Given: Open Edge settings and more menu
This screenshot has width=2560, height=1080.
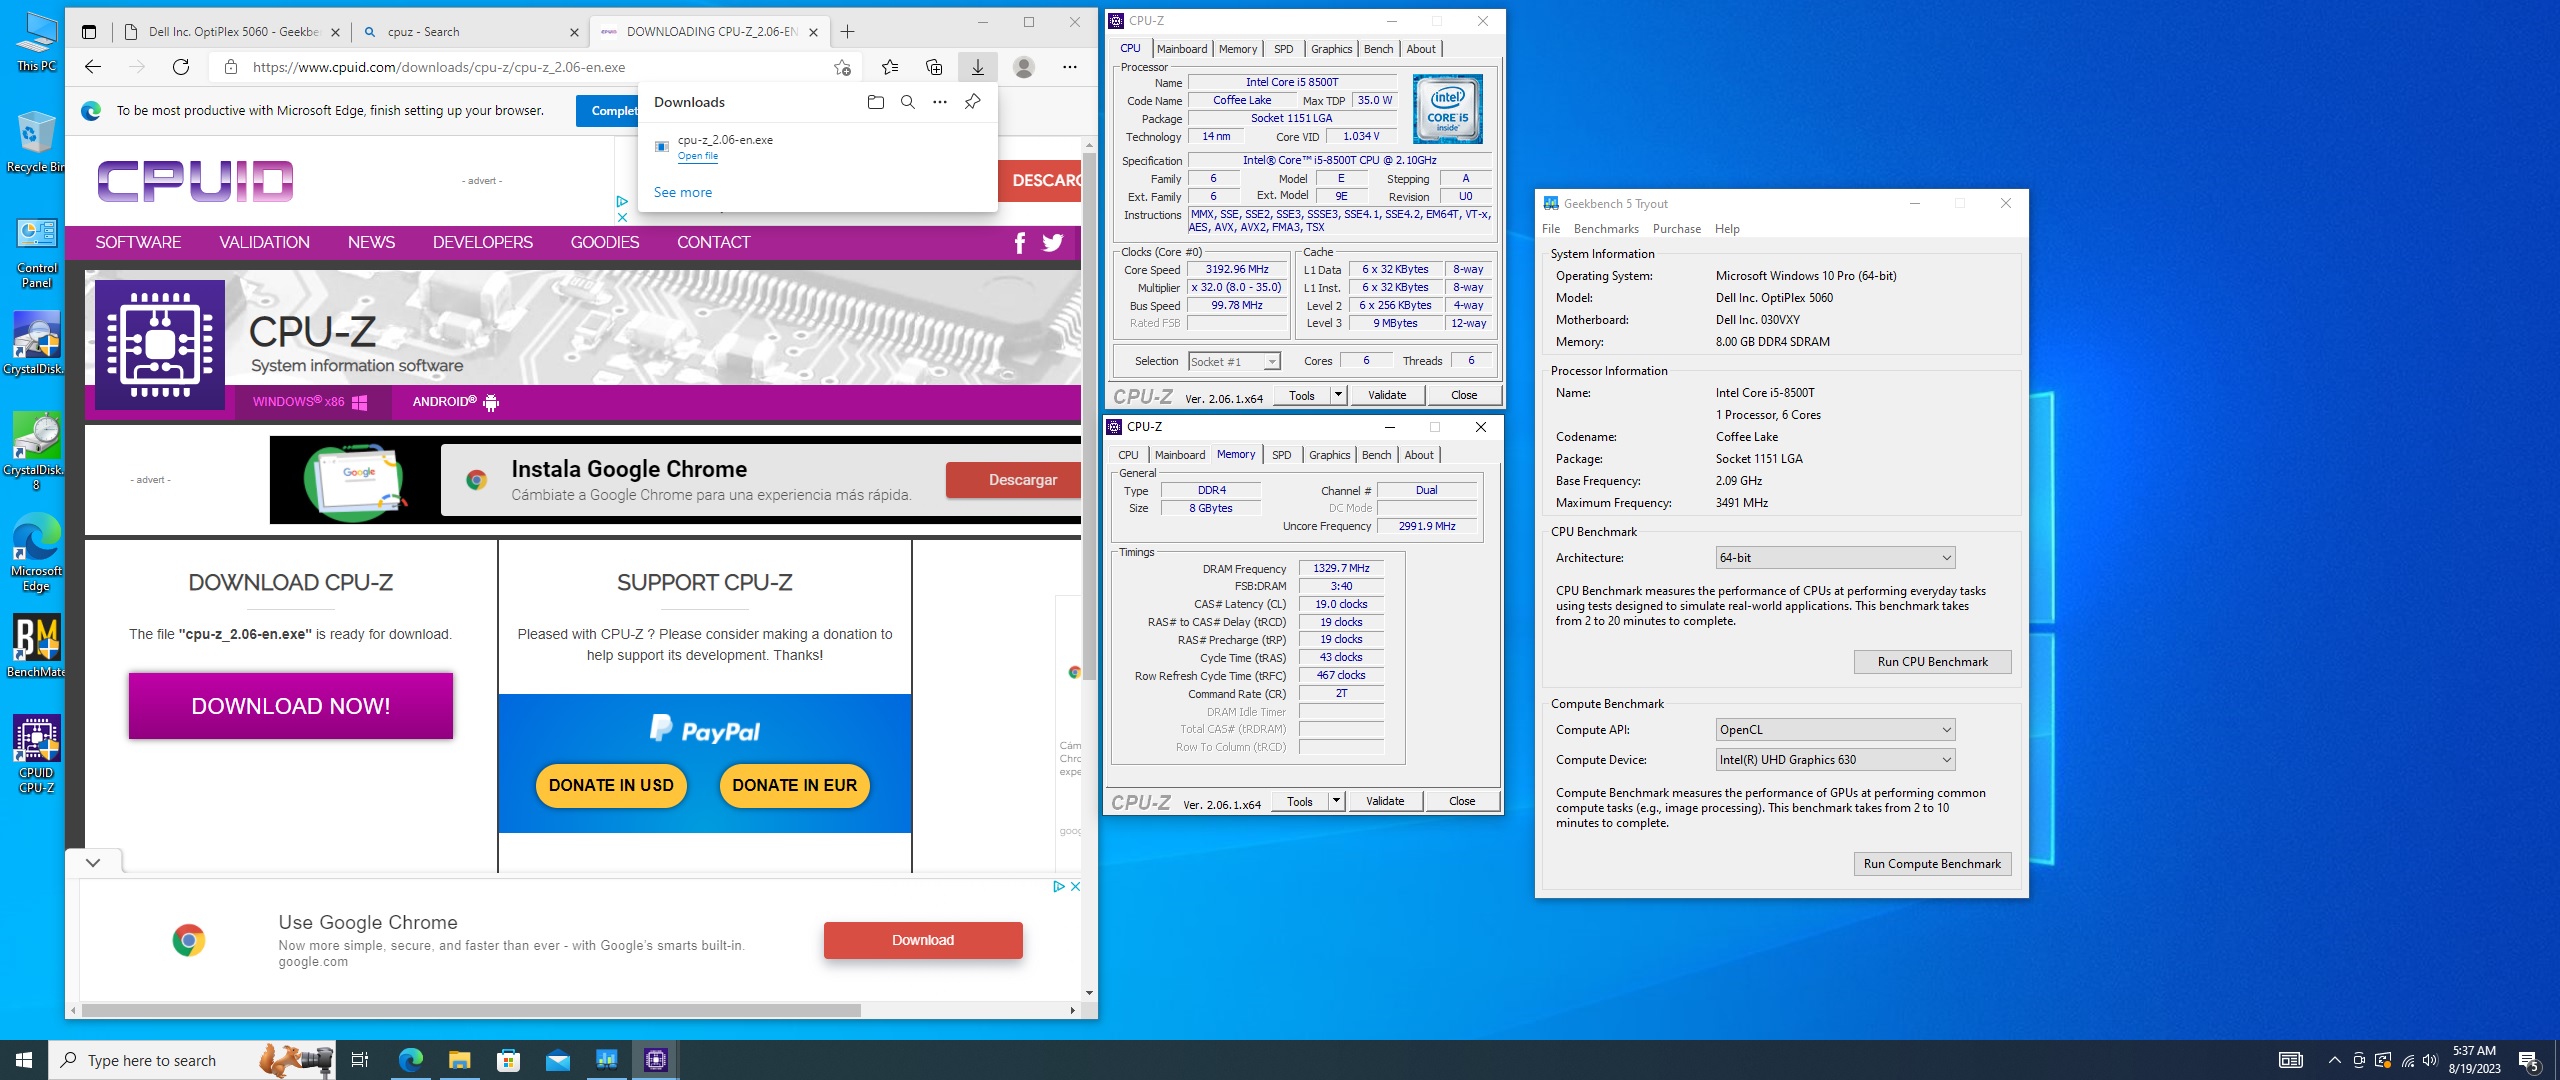Looking at the screenshot, I should (1070, 67).
